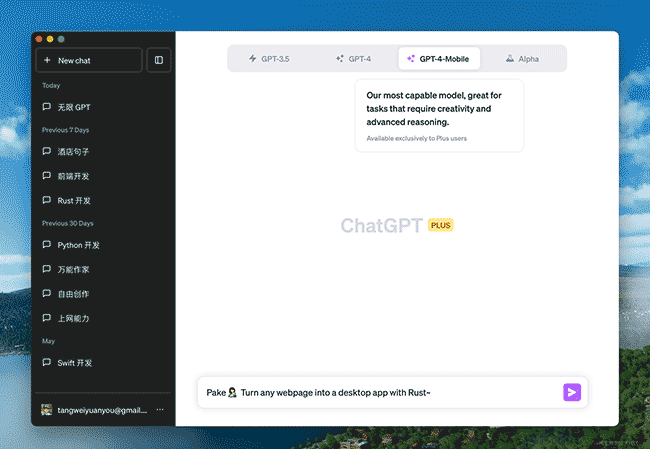Select the GPT-4-Mobile tab

click(x=439, y=58)
